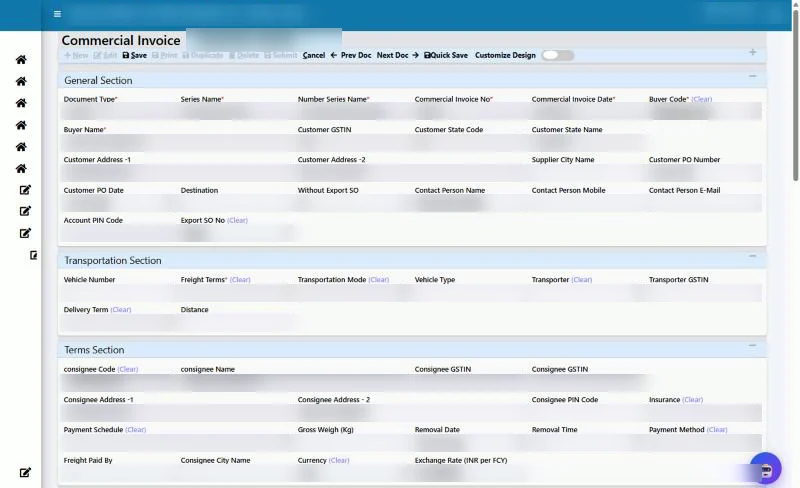Click the Save button in the toolbar
This screenshot has height=488, width=800.
(x=135, y=55)
